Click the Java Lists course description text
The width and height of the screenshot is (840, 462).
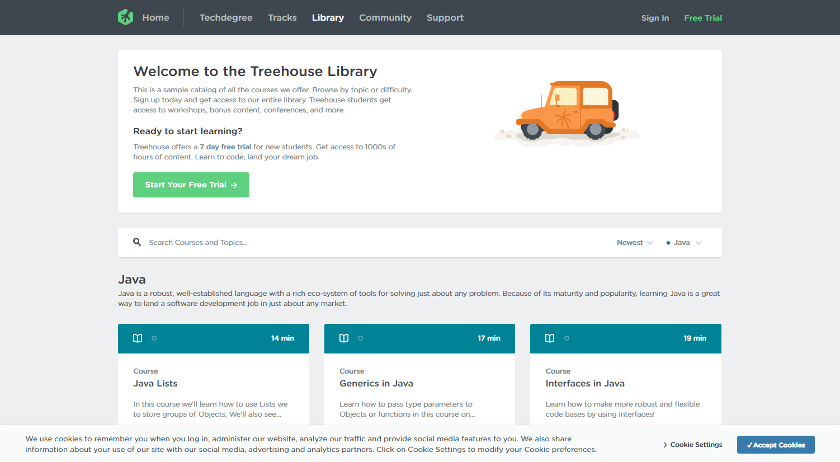211,409
